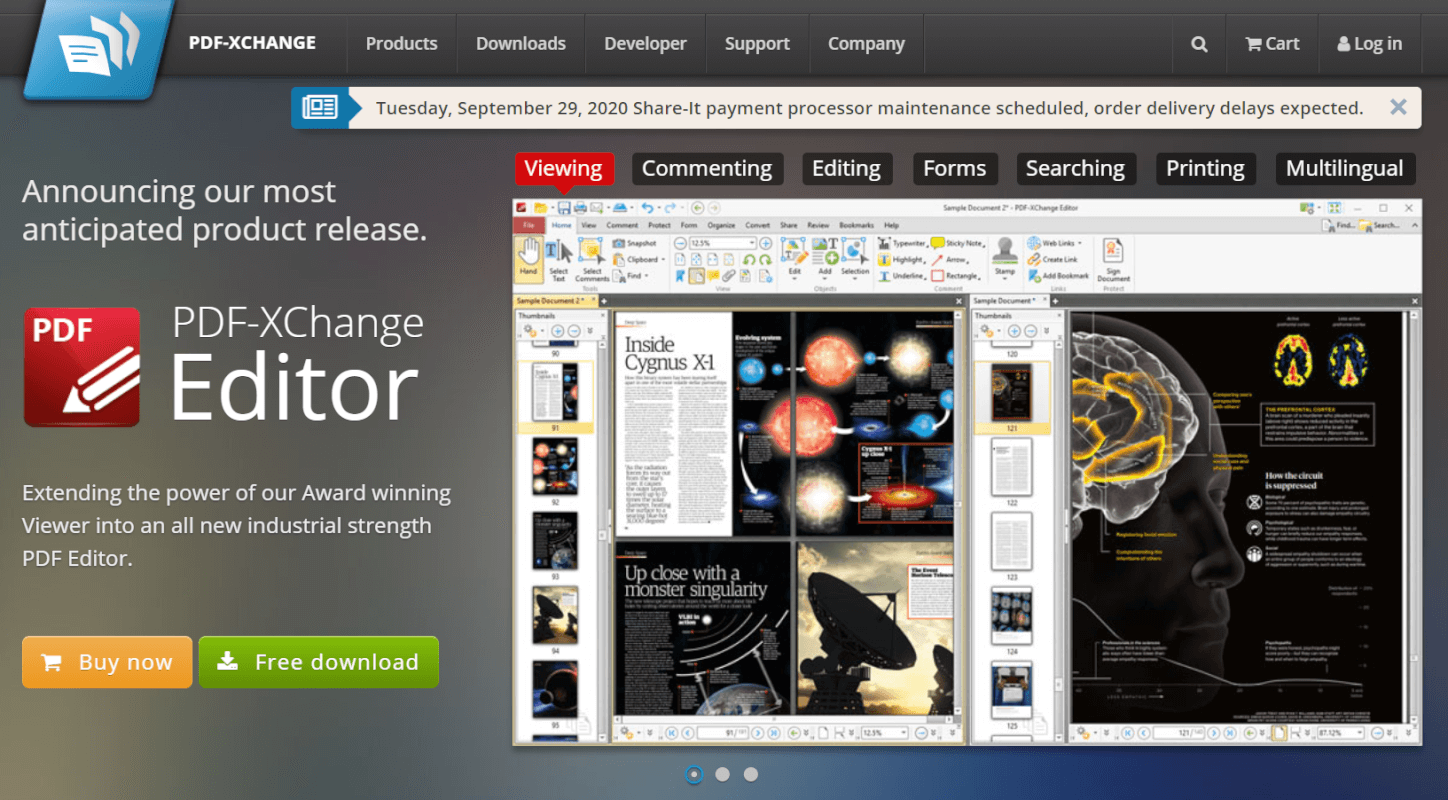Click the news icon on the notification banner
Image resolution: width=1448 pixels, height=800 pixels.
point(320,107)
